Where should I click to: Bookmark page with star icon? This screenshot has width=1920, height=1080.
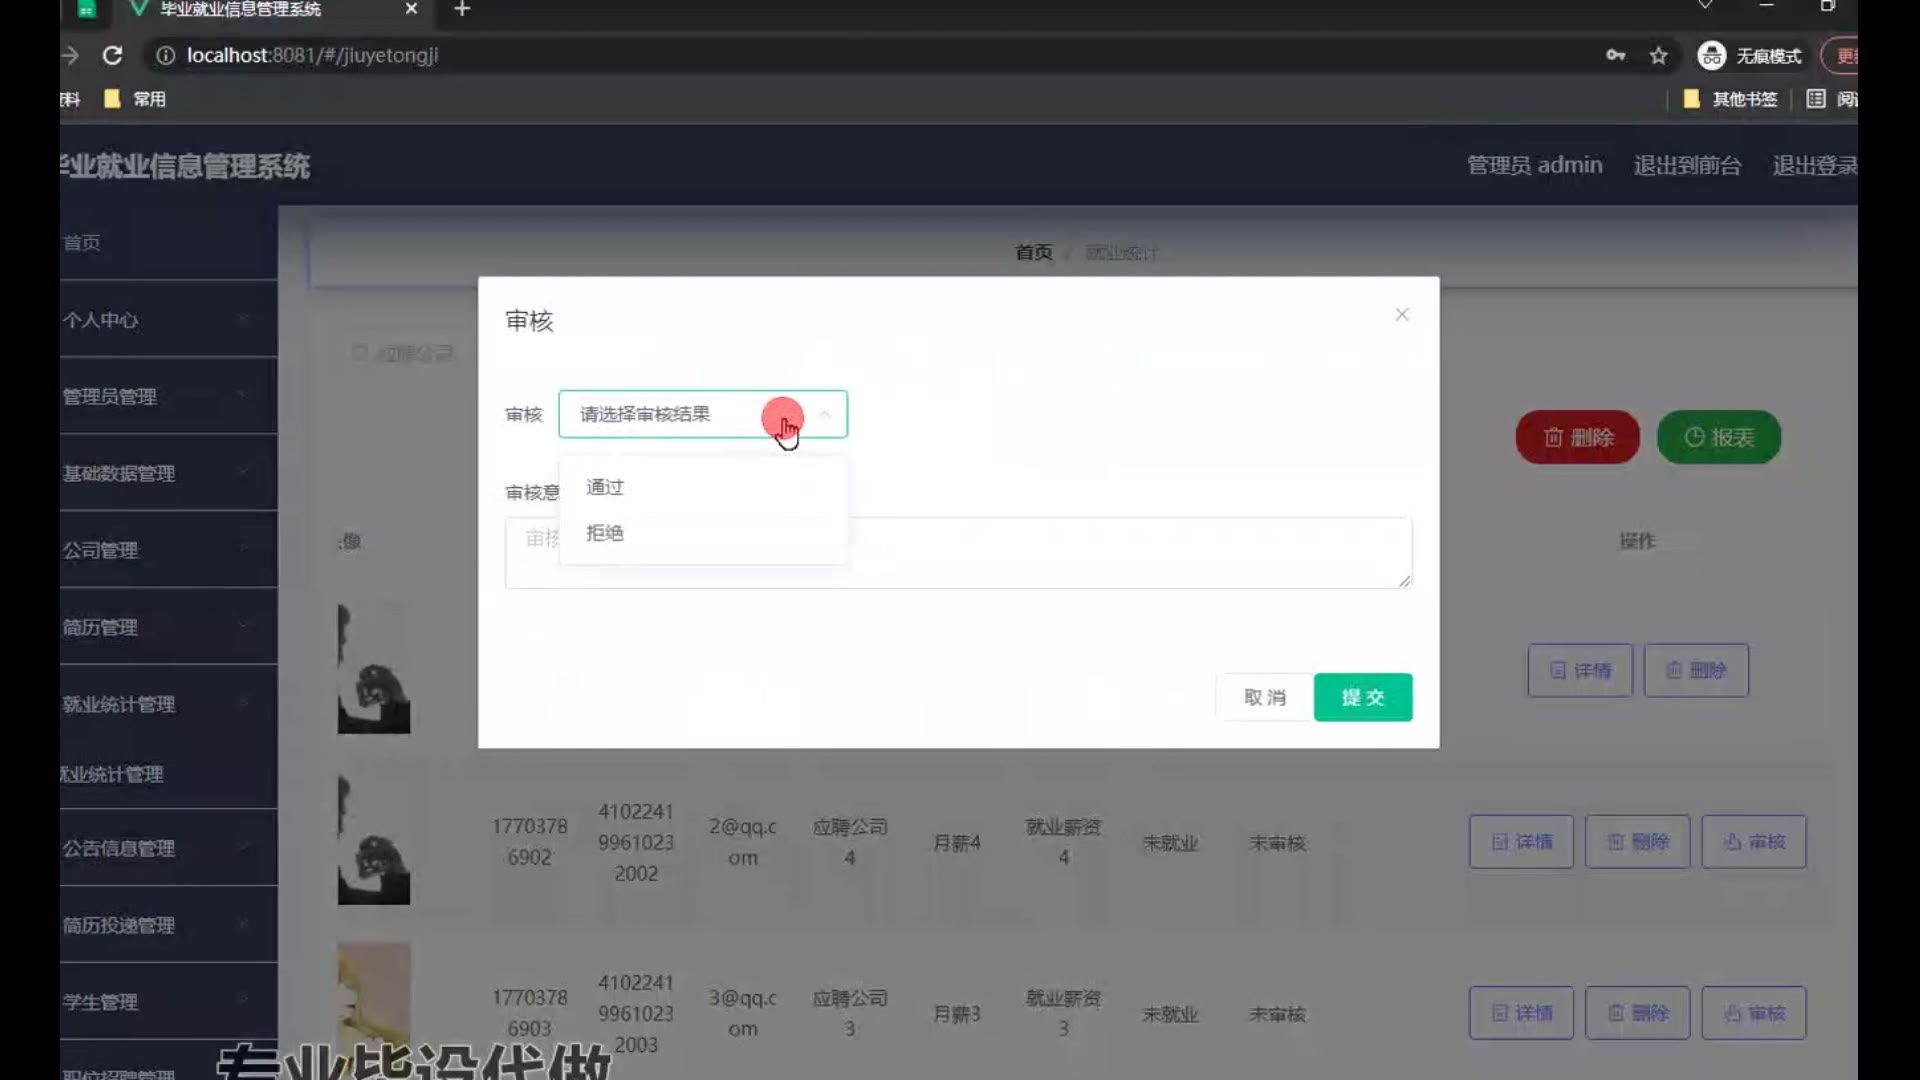1659,56
